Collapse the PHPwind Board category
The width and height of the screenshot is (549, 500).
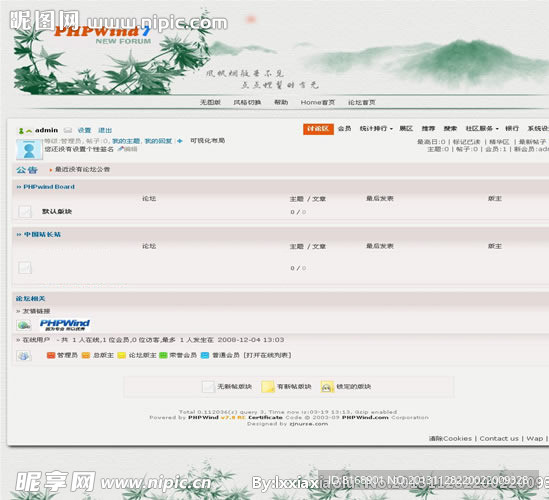pos(19,187)
